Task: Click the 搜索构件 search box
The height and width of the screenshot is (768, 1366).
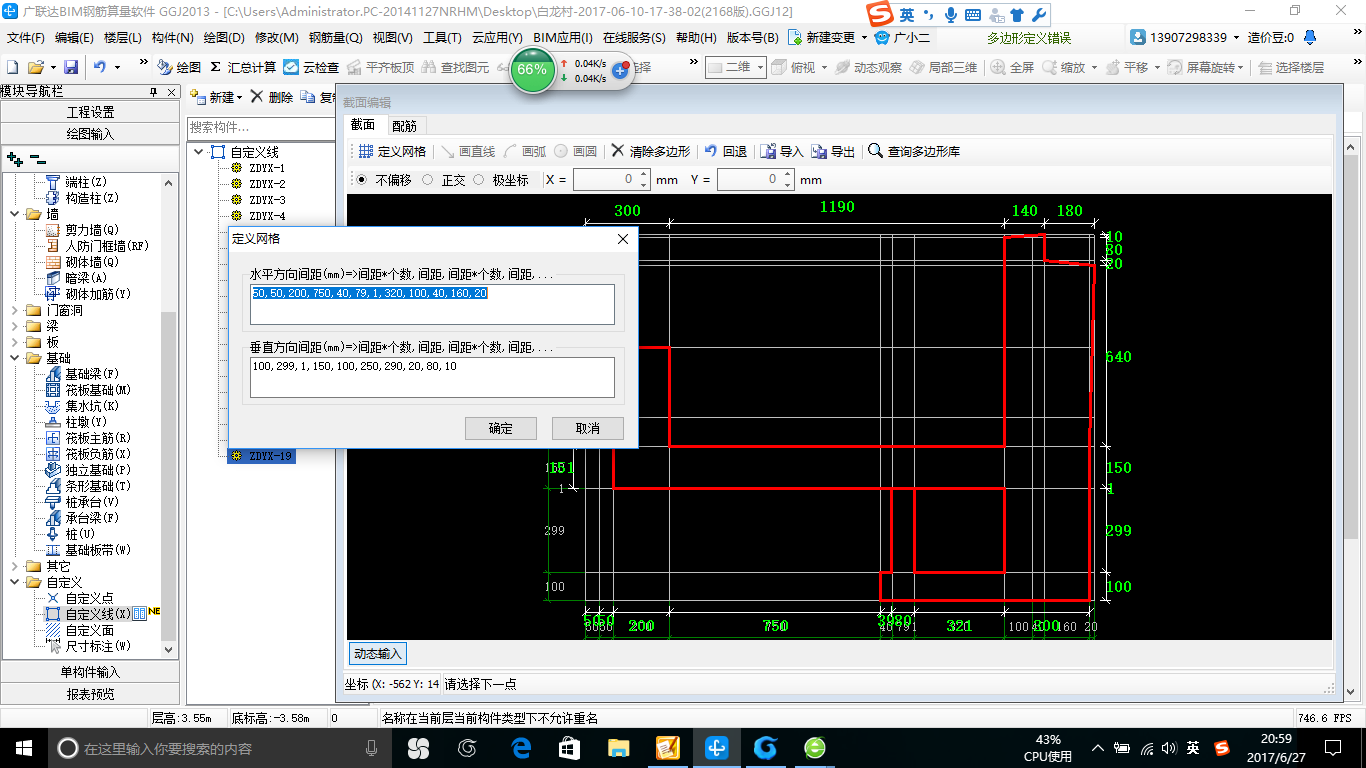Action: tap(261, 127)
